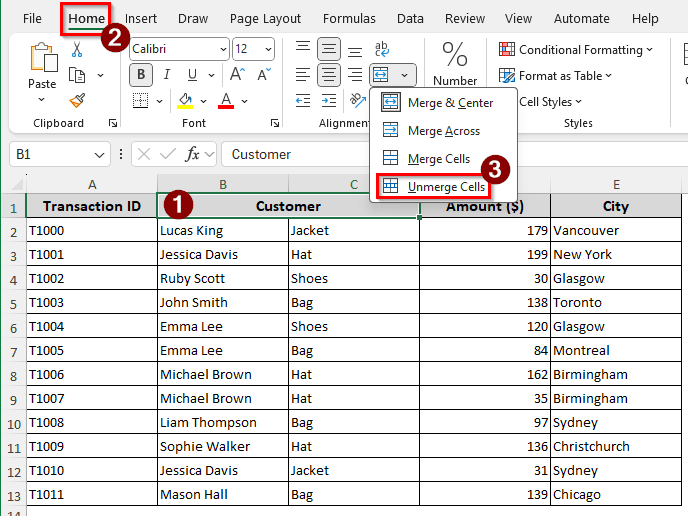Select row 5 header

click(13, 303)
